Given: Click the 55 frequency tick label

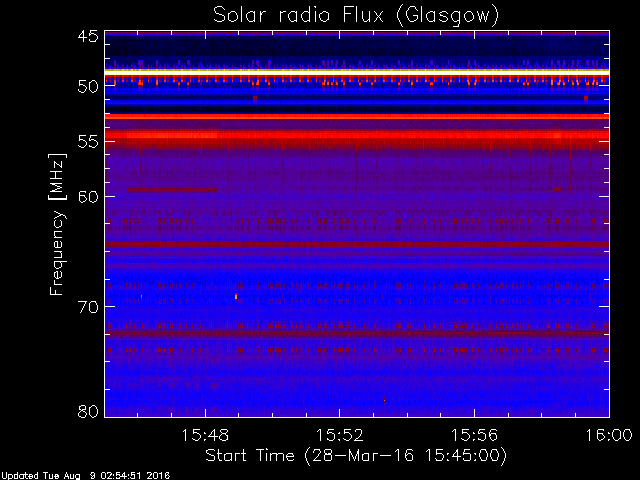Looking at the screenshot, I should 88,142.
